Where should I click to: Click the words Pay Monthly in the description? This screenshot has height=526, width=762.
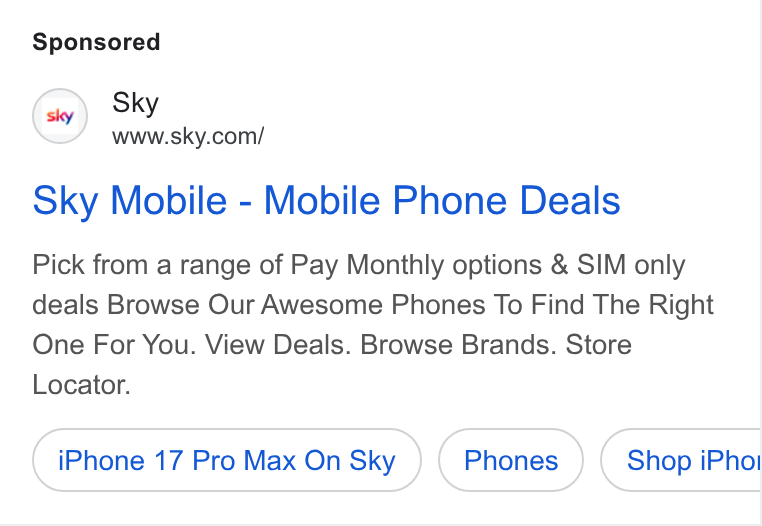368,265
